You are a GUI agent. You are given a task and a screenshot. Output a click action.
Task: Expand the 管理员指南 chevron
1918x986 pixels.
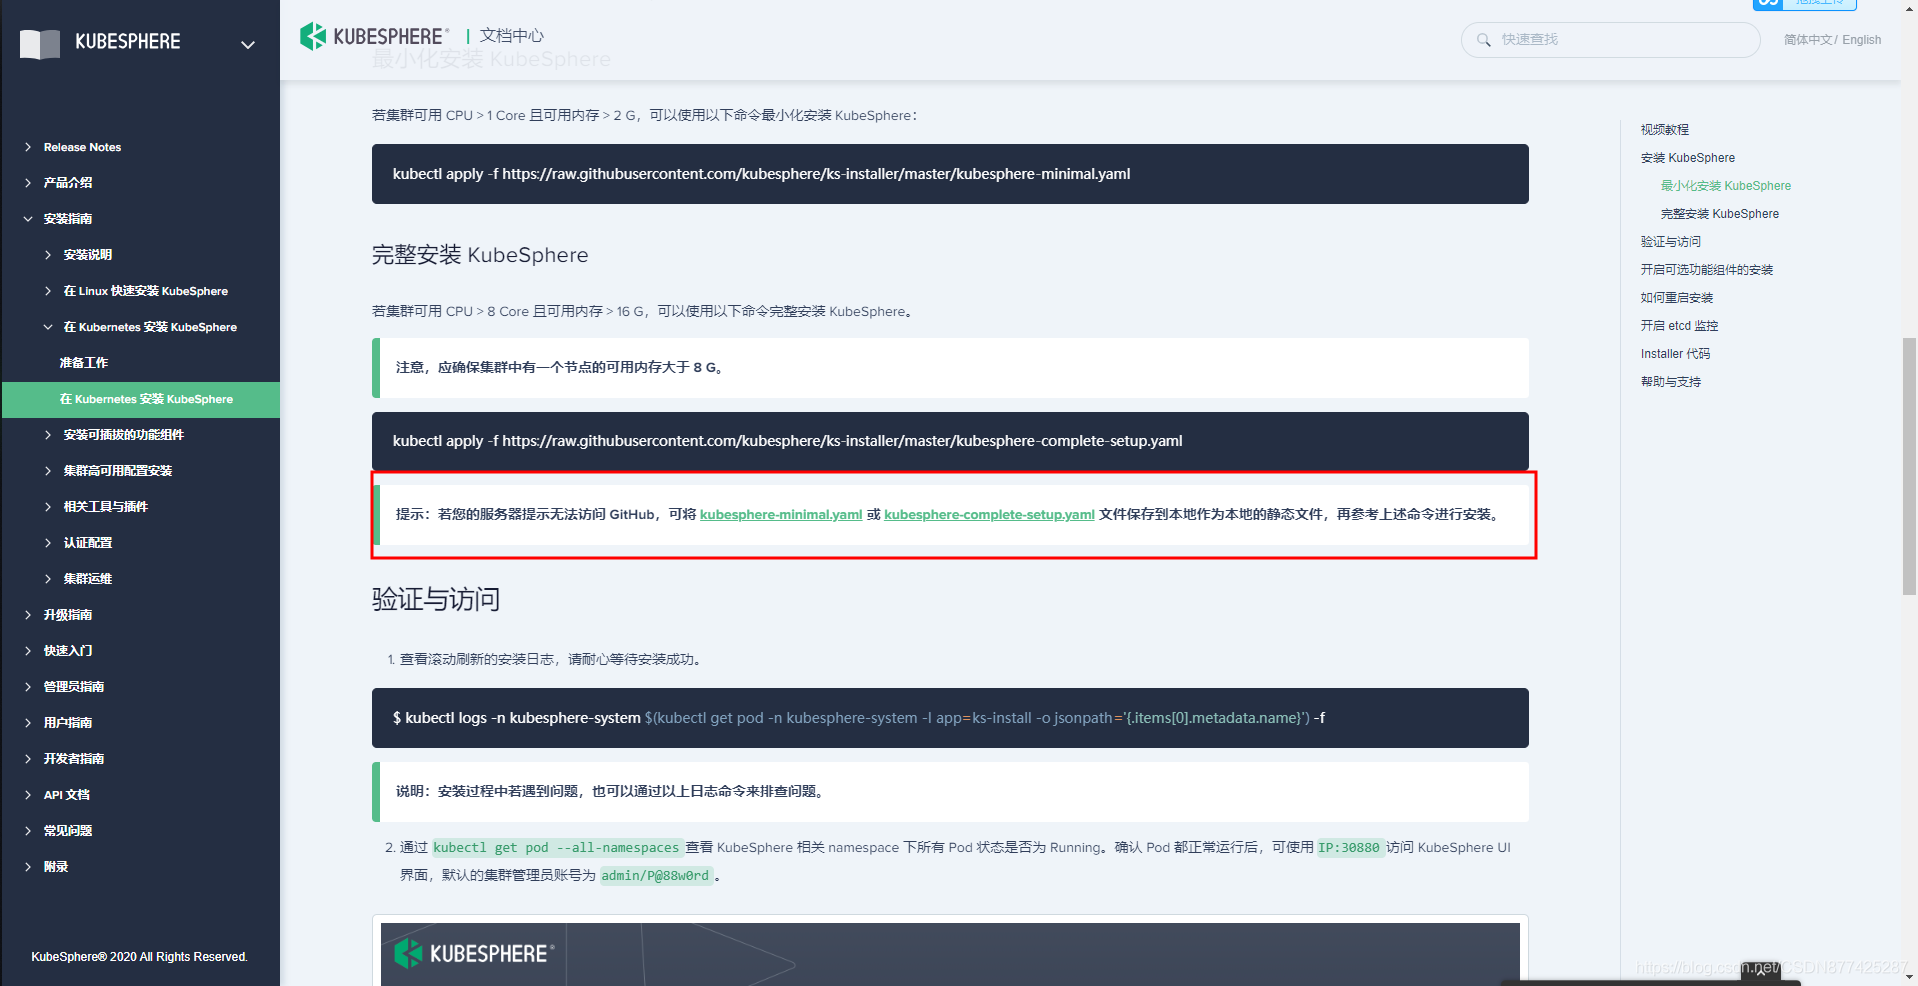pyautogui.click(x=28, y=687)
